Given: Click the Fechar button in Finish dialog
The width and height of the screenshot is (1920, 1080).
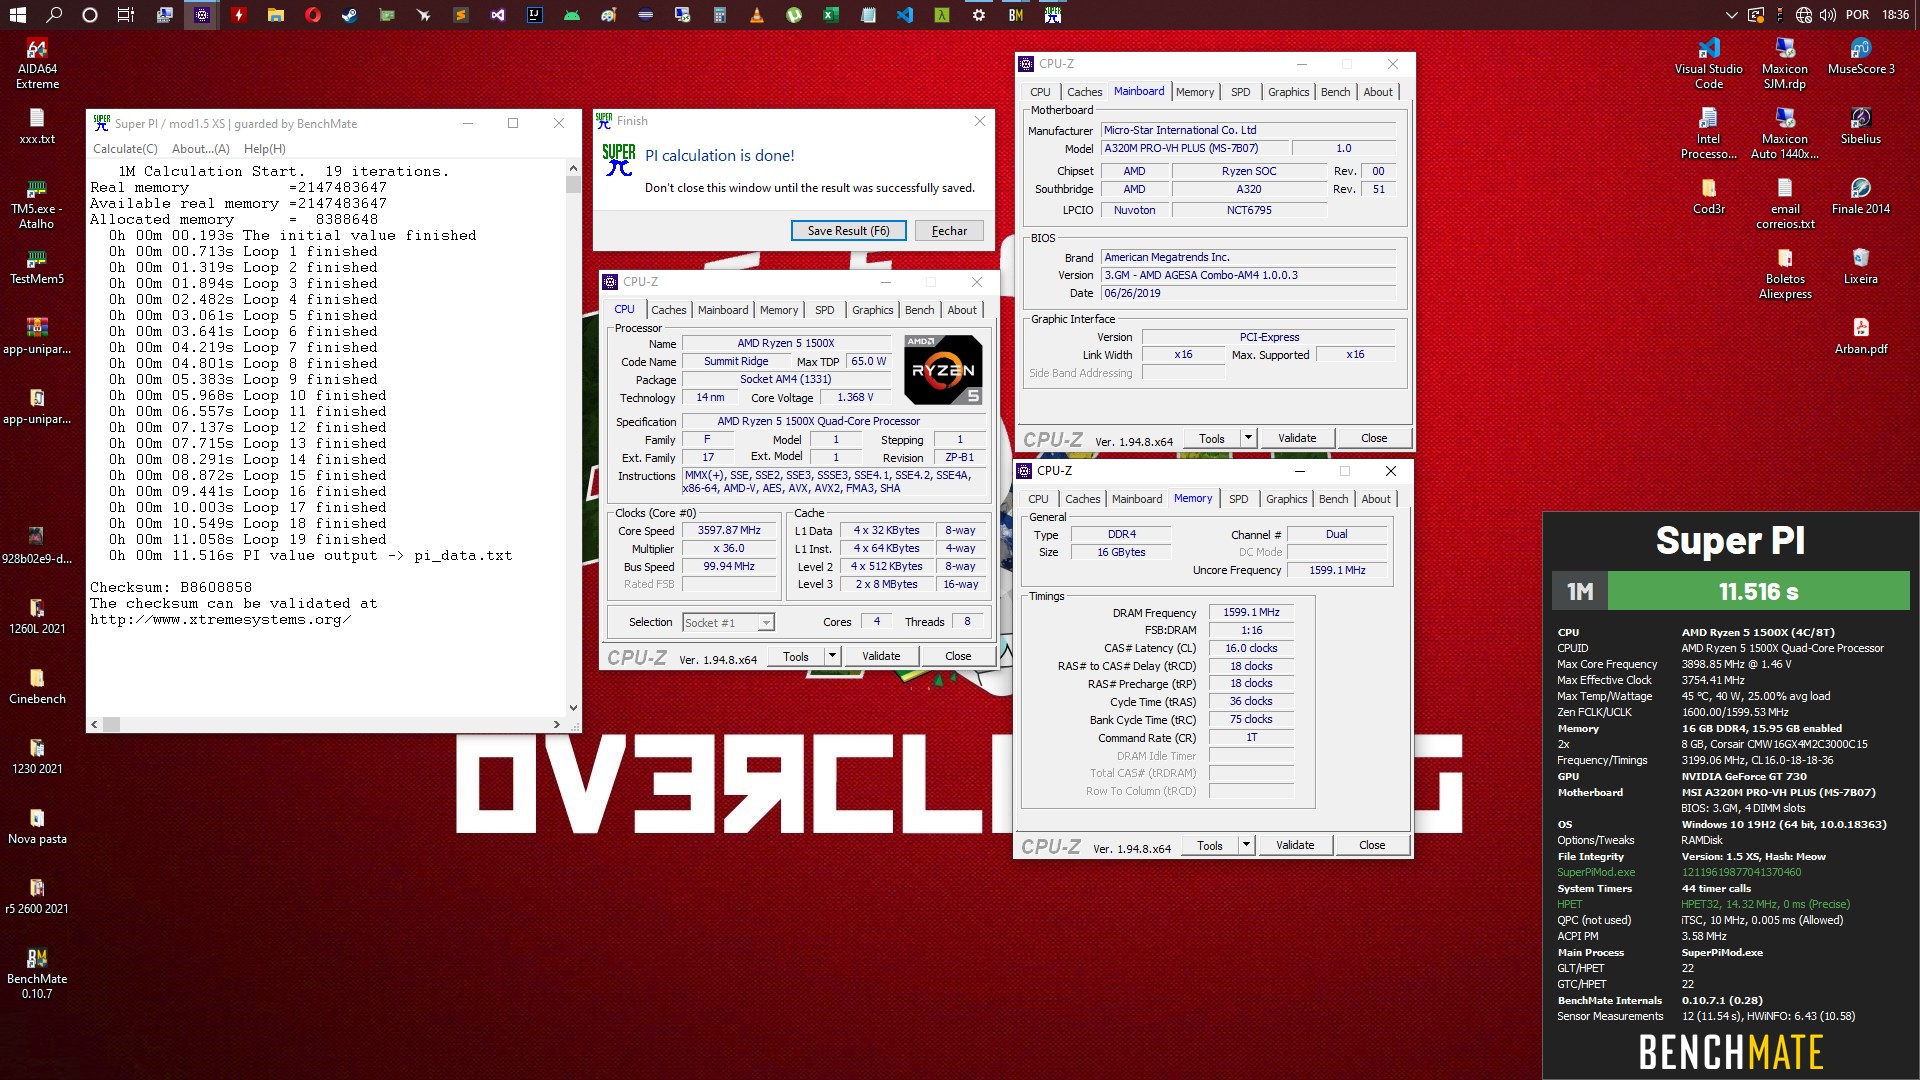Looking at the screenshot, I should tap(949, 230).
